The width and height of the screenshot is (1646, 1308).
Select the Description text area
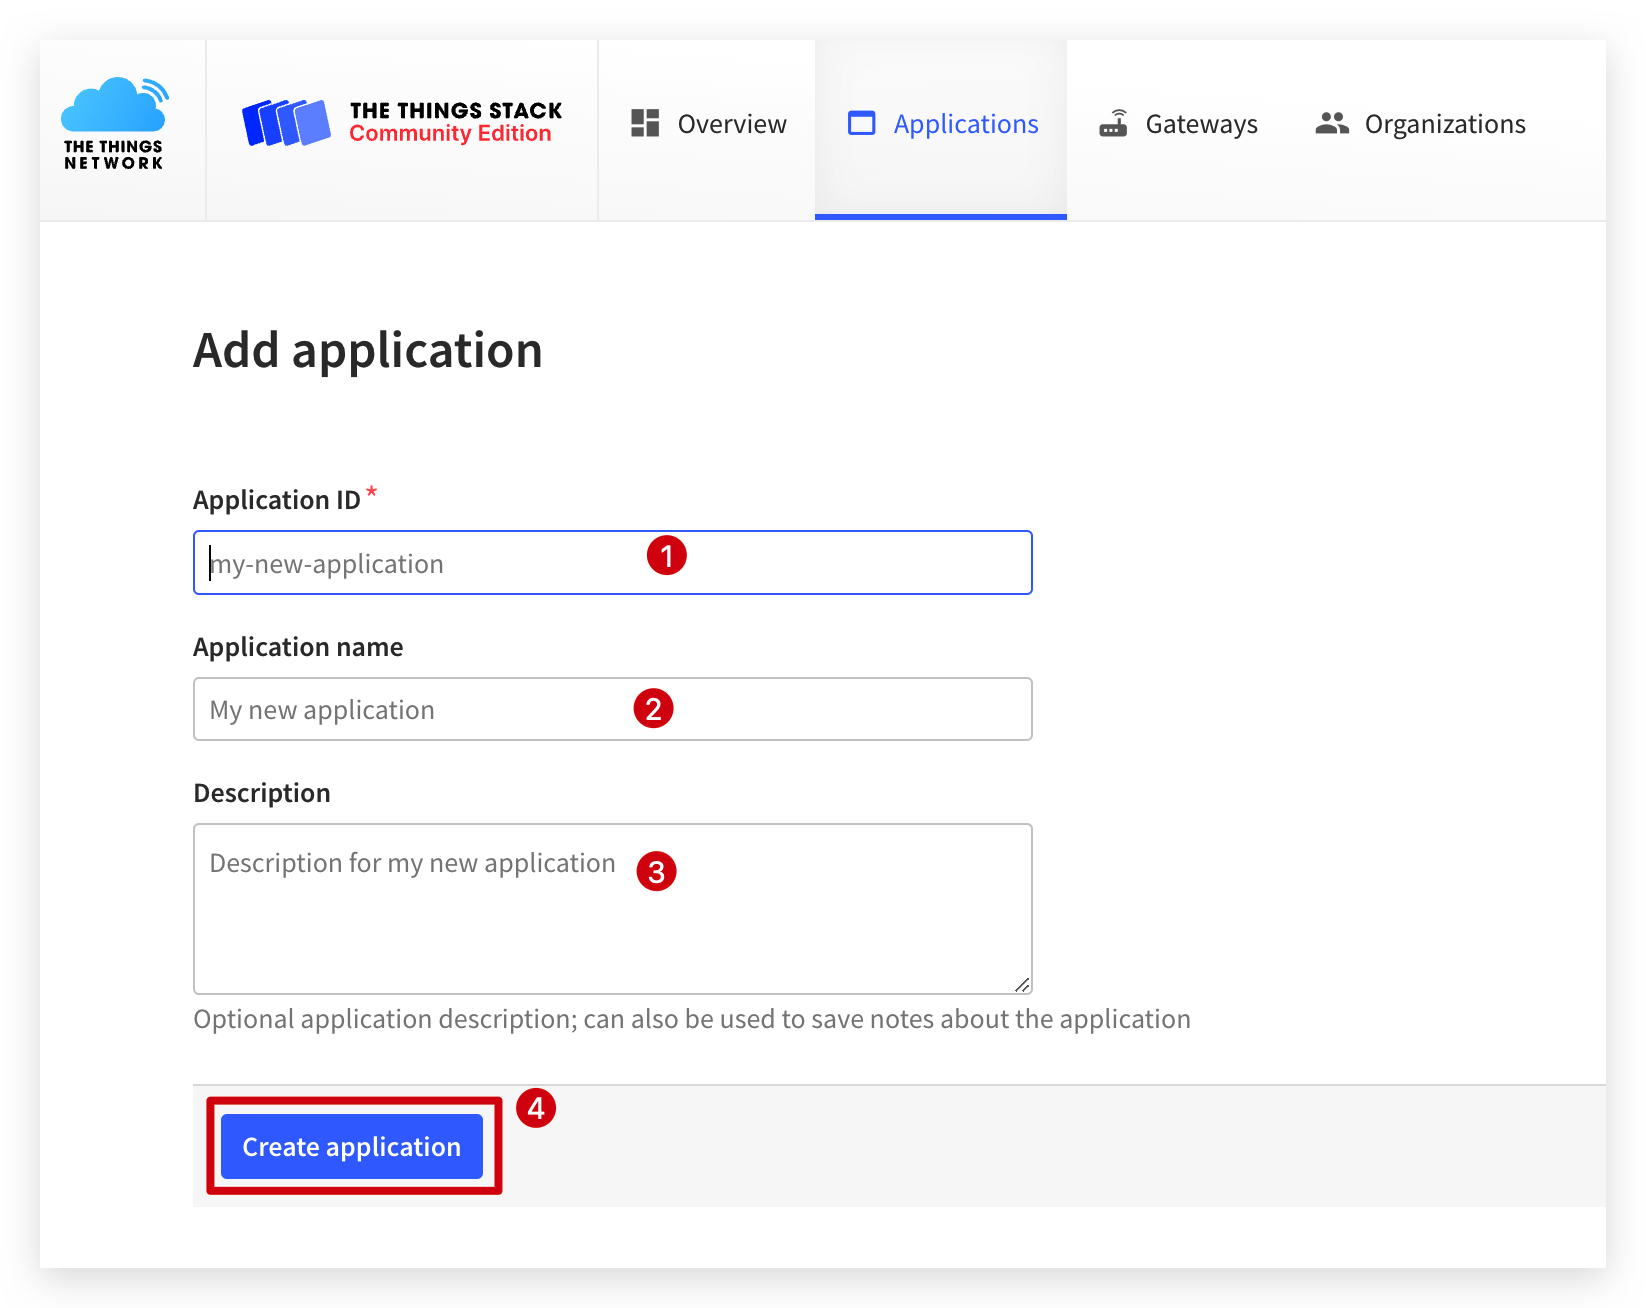[x=613, y=909]
